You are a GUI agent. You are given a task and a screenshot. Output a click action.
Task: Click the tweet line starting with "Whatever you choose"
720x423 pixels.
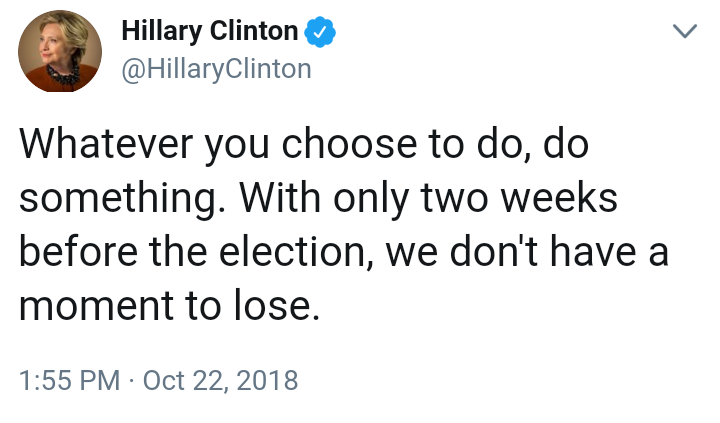click(x=304, y=145)
